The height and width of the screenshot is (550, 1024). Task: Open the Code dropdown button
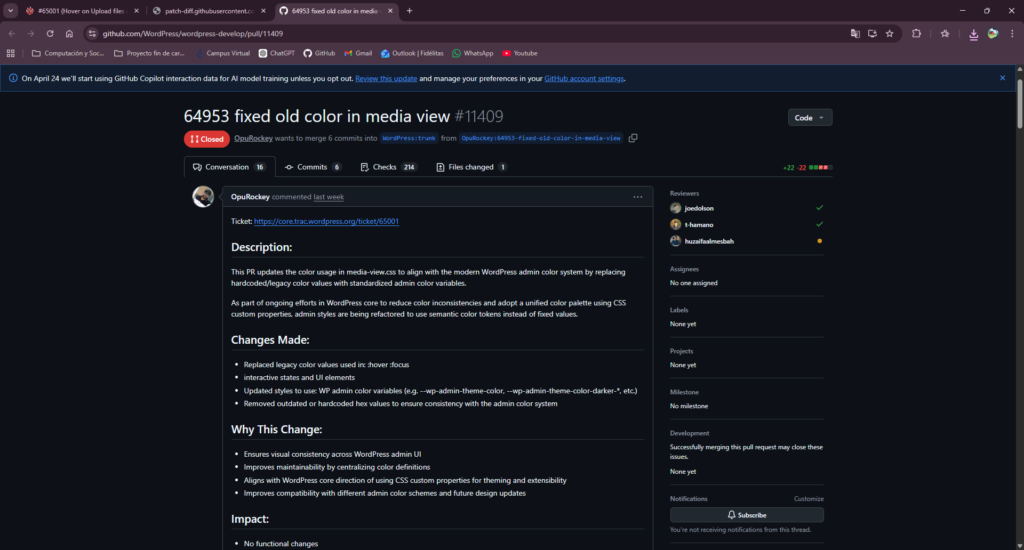[810, 118]
